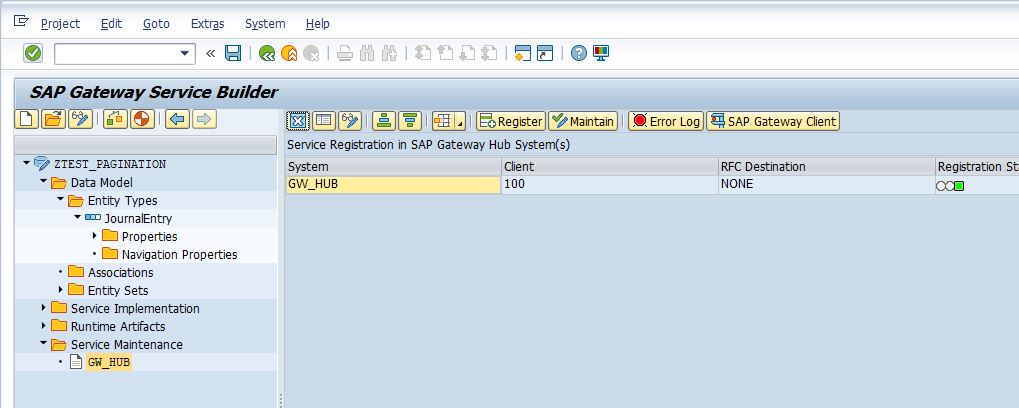Click the Find Next binoculars icon
This screenshot has width=1019, height=408.
pos(389,53)
